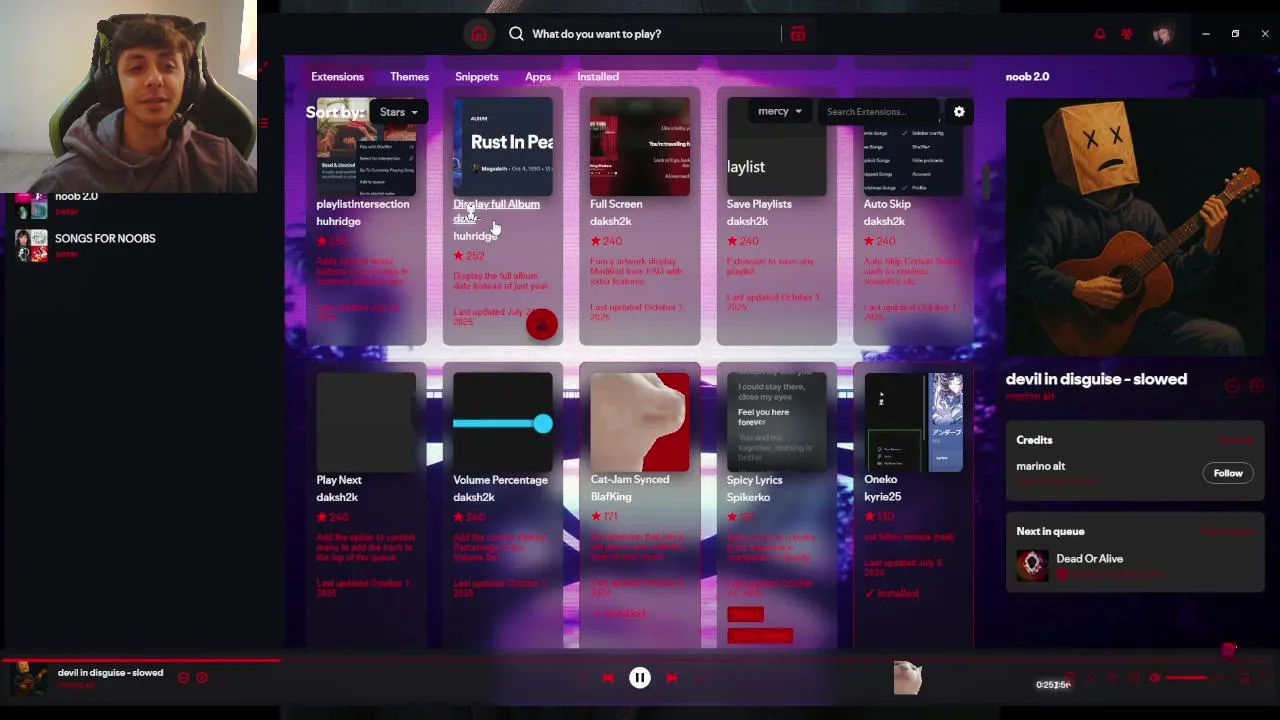Click the Installed label on Oneko card

point(892,593)
